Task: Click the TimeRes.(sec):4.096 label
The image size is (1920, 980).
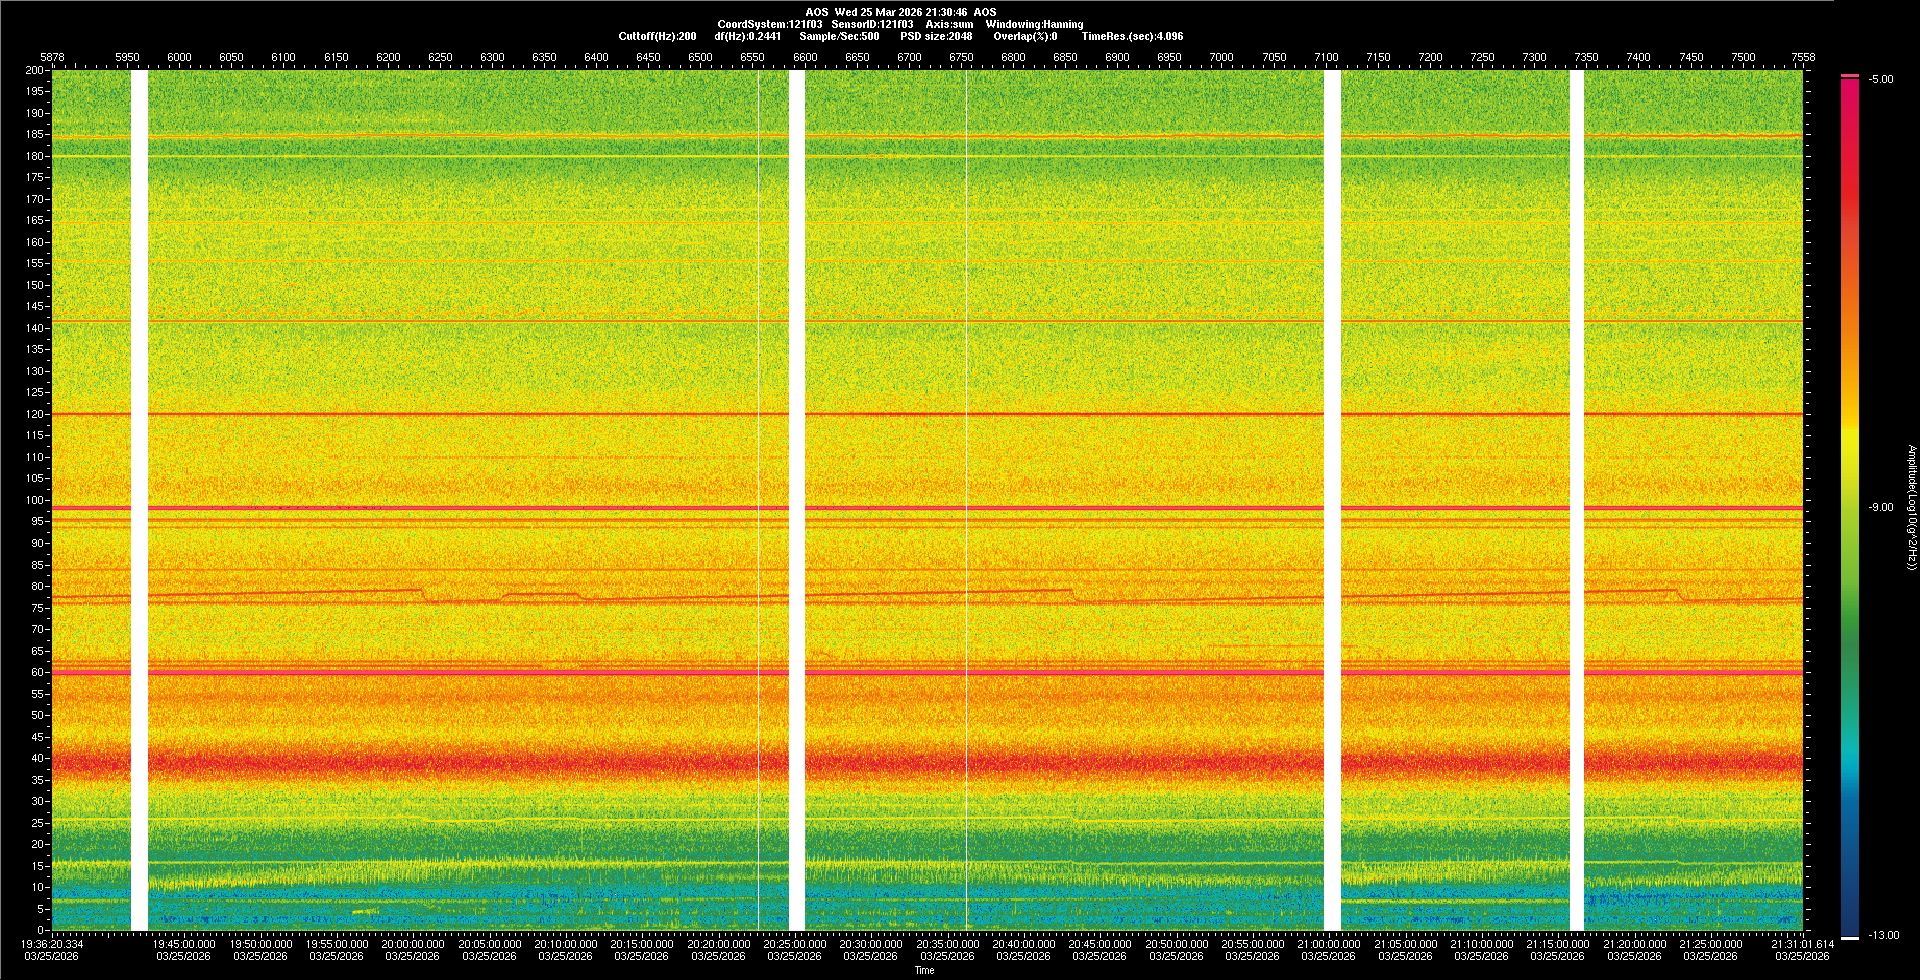Action: pos(1131,36)
